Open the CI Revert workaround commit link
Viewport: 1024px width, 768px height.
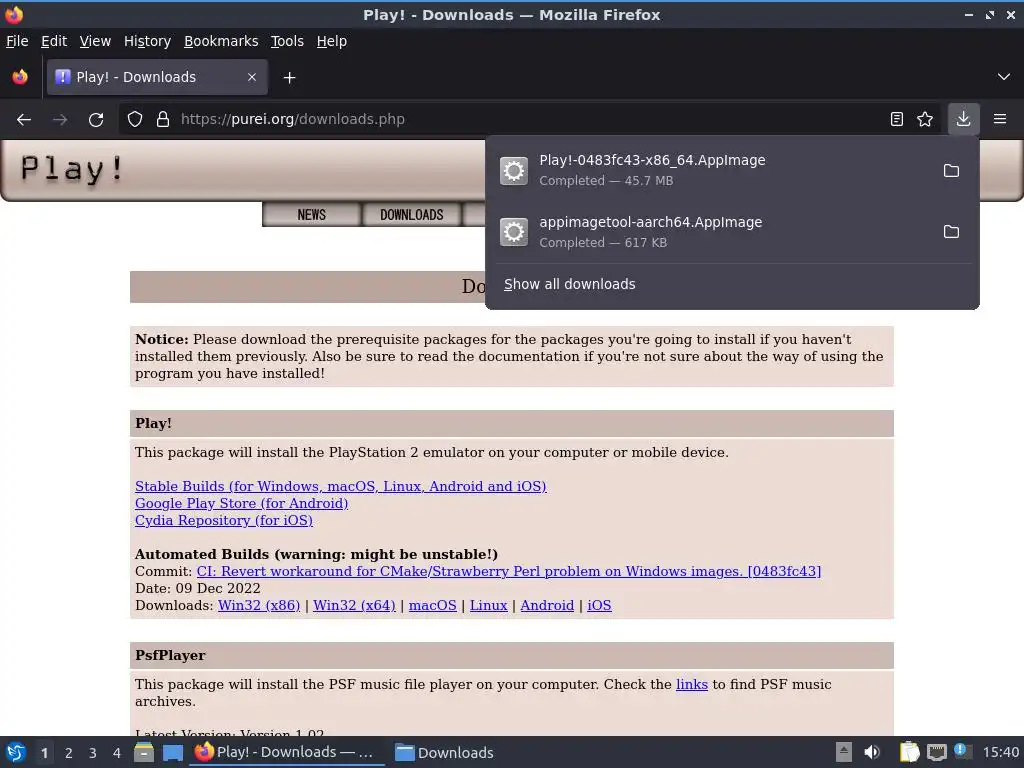point(509,571)
